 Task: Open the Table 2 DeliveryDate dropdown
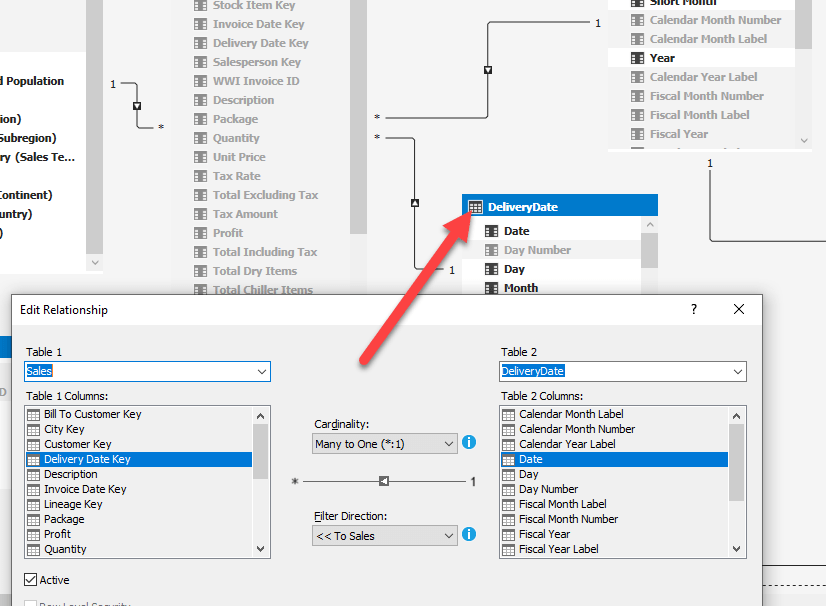click(x=623, y=372)
